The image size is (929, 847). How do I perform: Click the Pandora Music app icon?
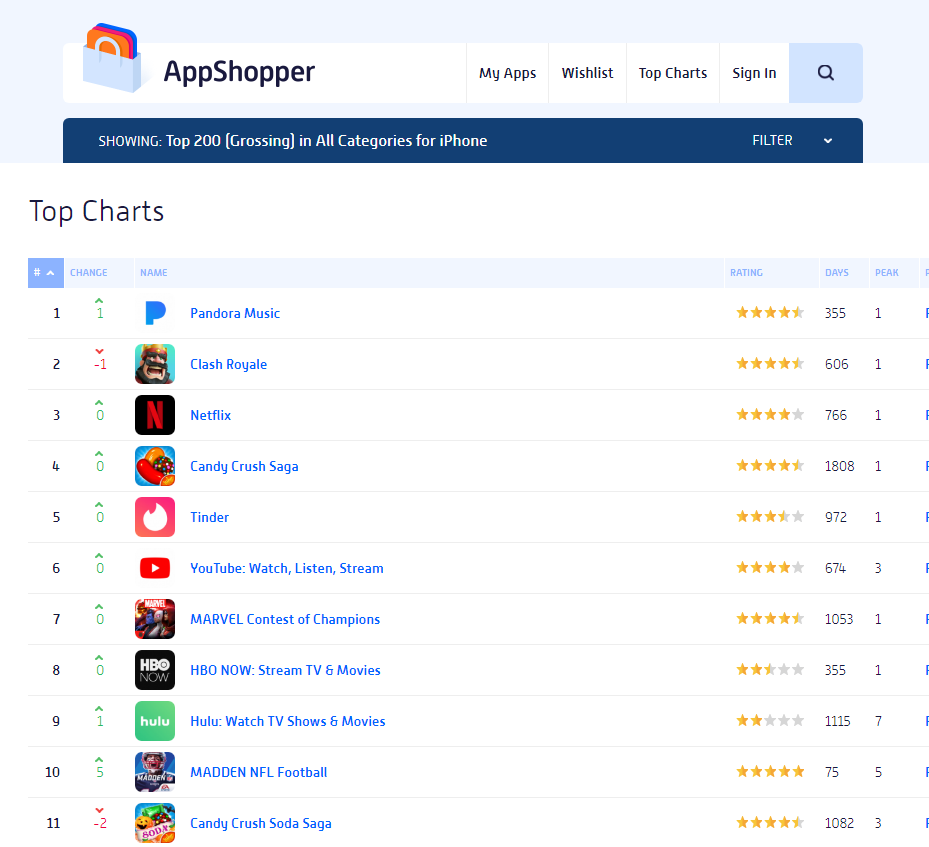tap(155, 313)
